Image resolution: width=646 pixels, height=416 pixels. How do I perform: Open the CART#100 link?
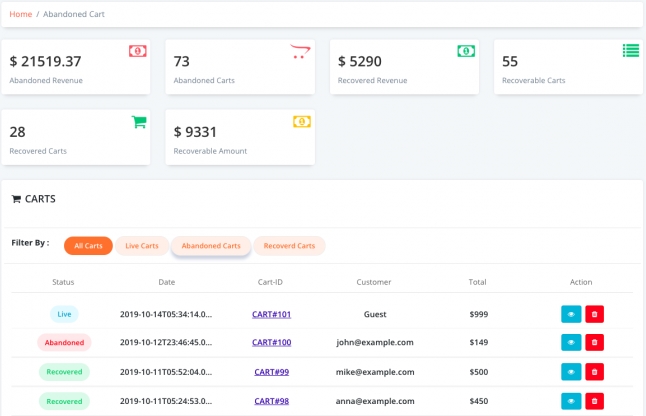272,342
